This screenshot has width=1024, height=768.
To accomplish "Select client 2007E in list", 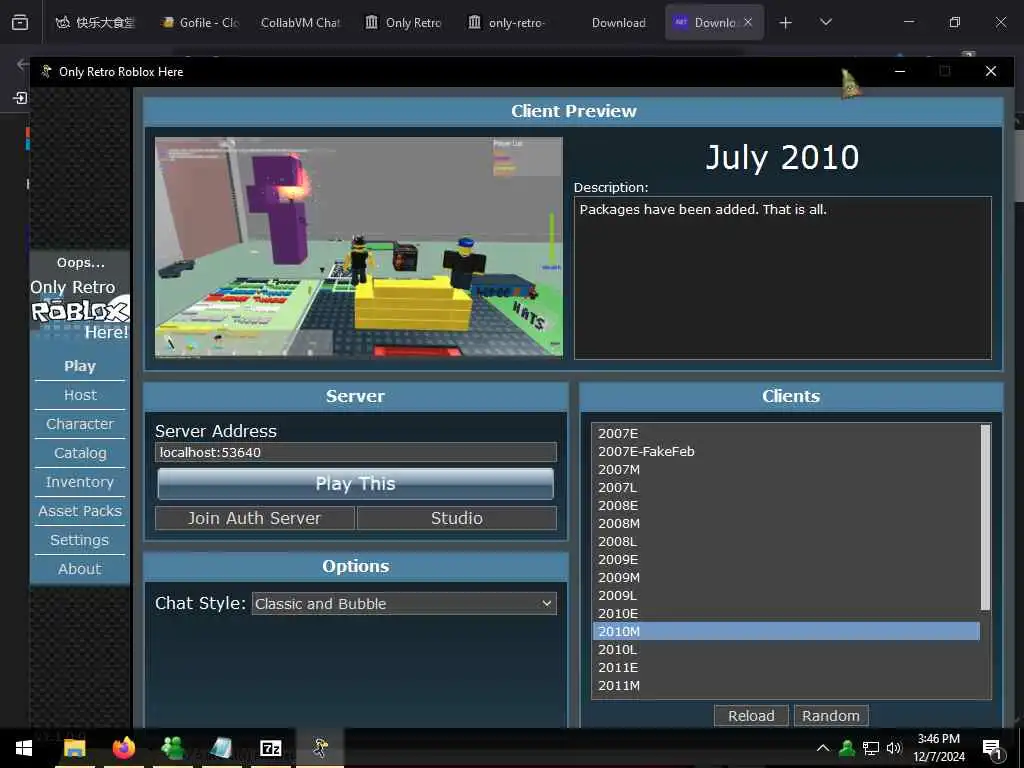I will point(786,434).
